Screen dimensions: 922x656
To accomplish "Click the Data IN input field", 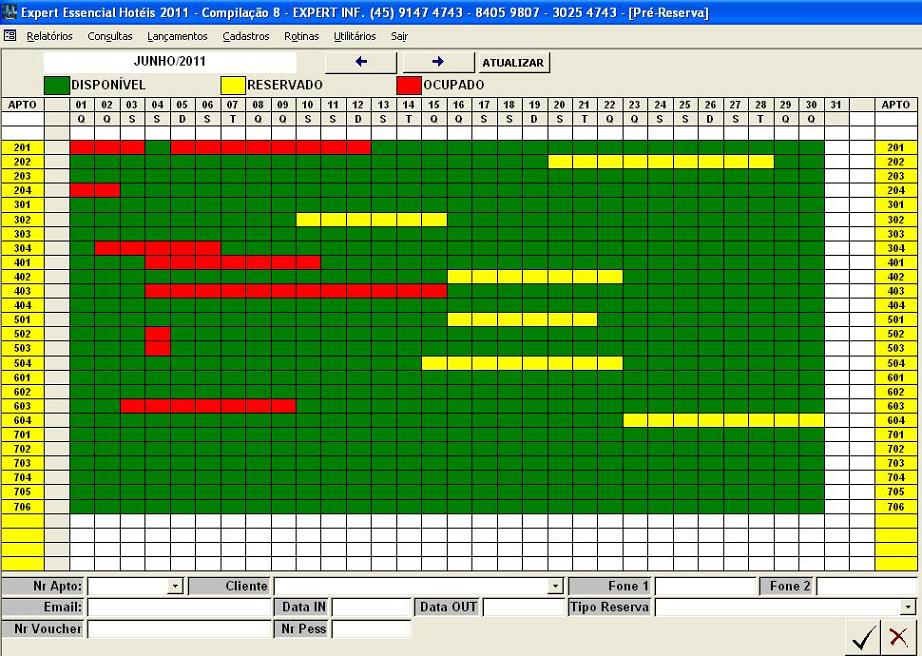I will click(x=371, y=608).
